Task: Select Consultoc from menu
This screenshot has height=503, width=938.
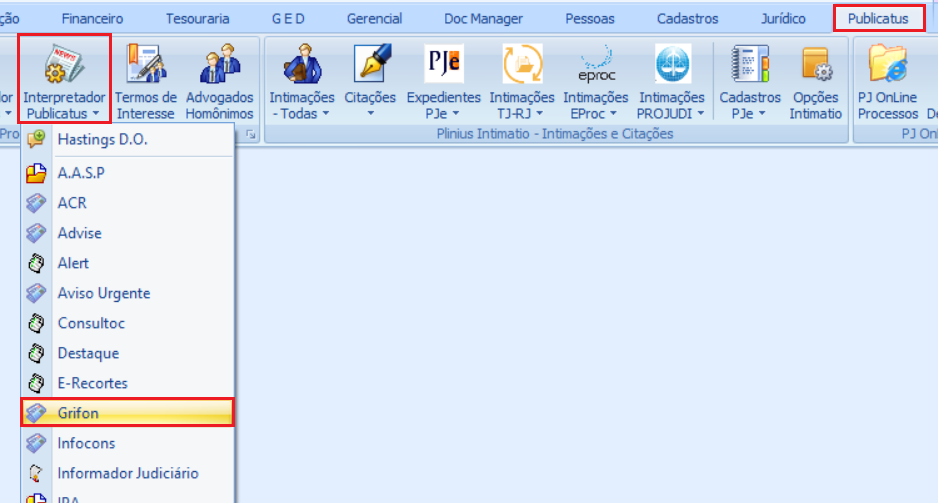Action: tap(127, 323)
